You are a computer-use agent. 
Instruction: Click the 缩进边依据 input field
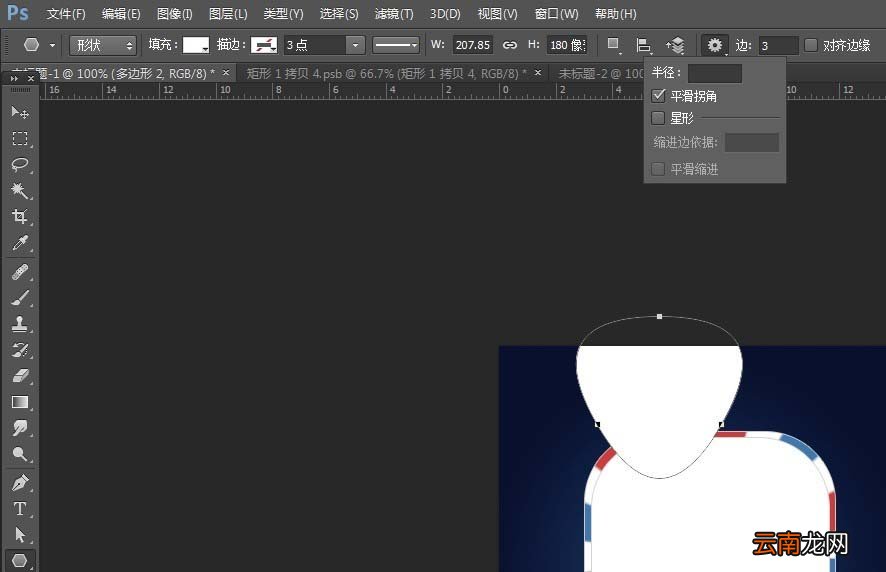[x=752, y=142]
